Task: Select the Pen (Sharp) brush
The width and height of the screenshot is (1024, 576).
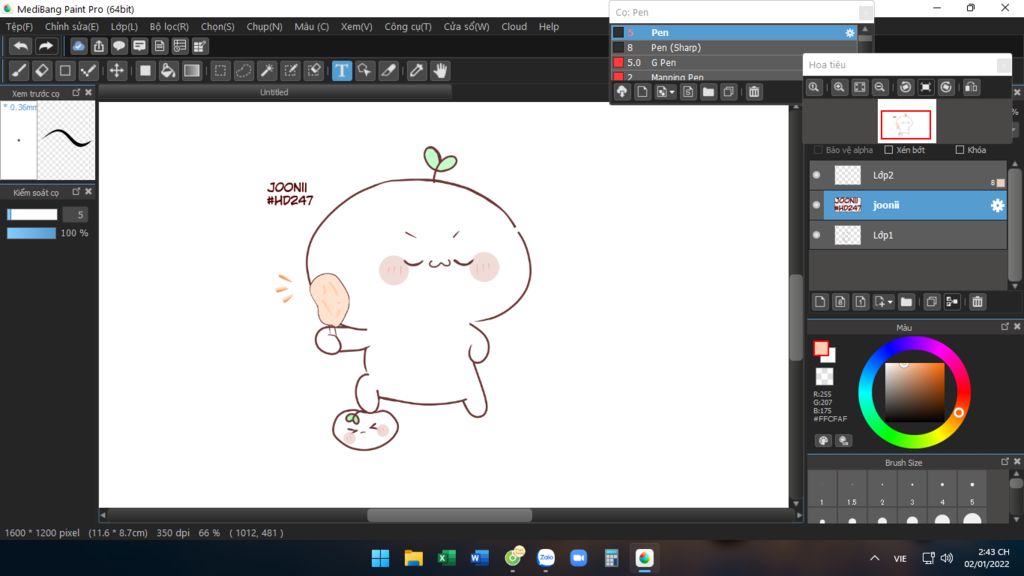Action: click(735, 48)
